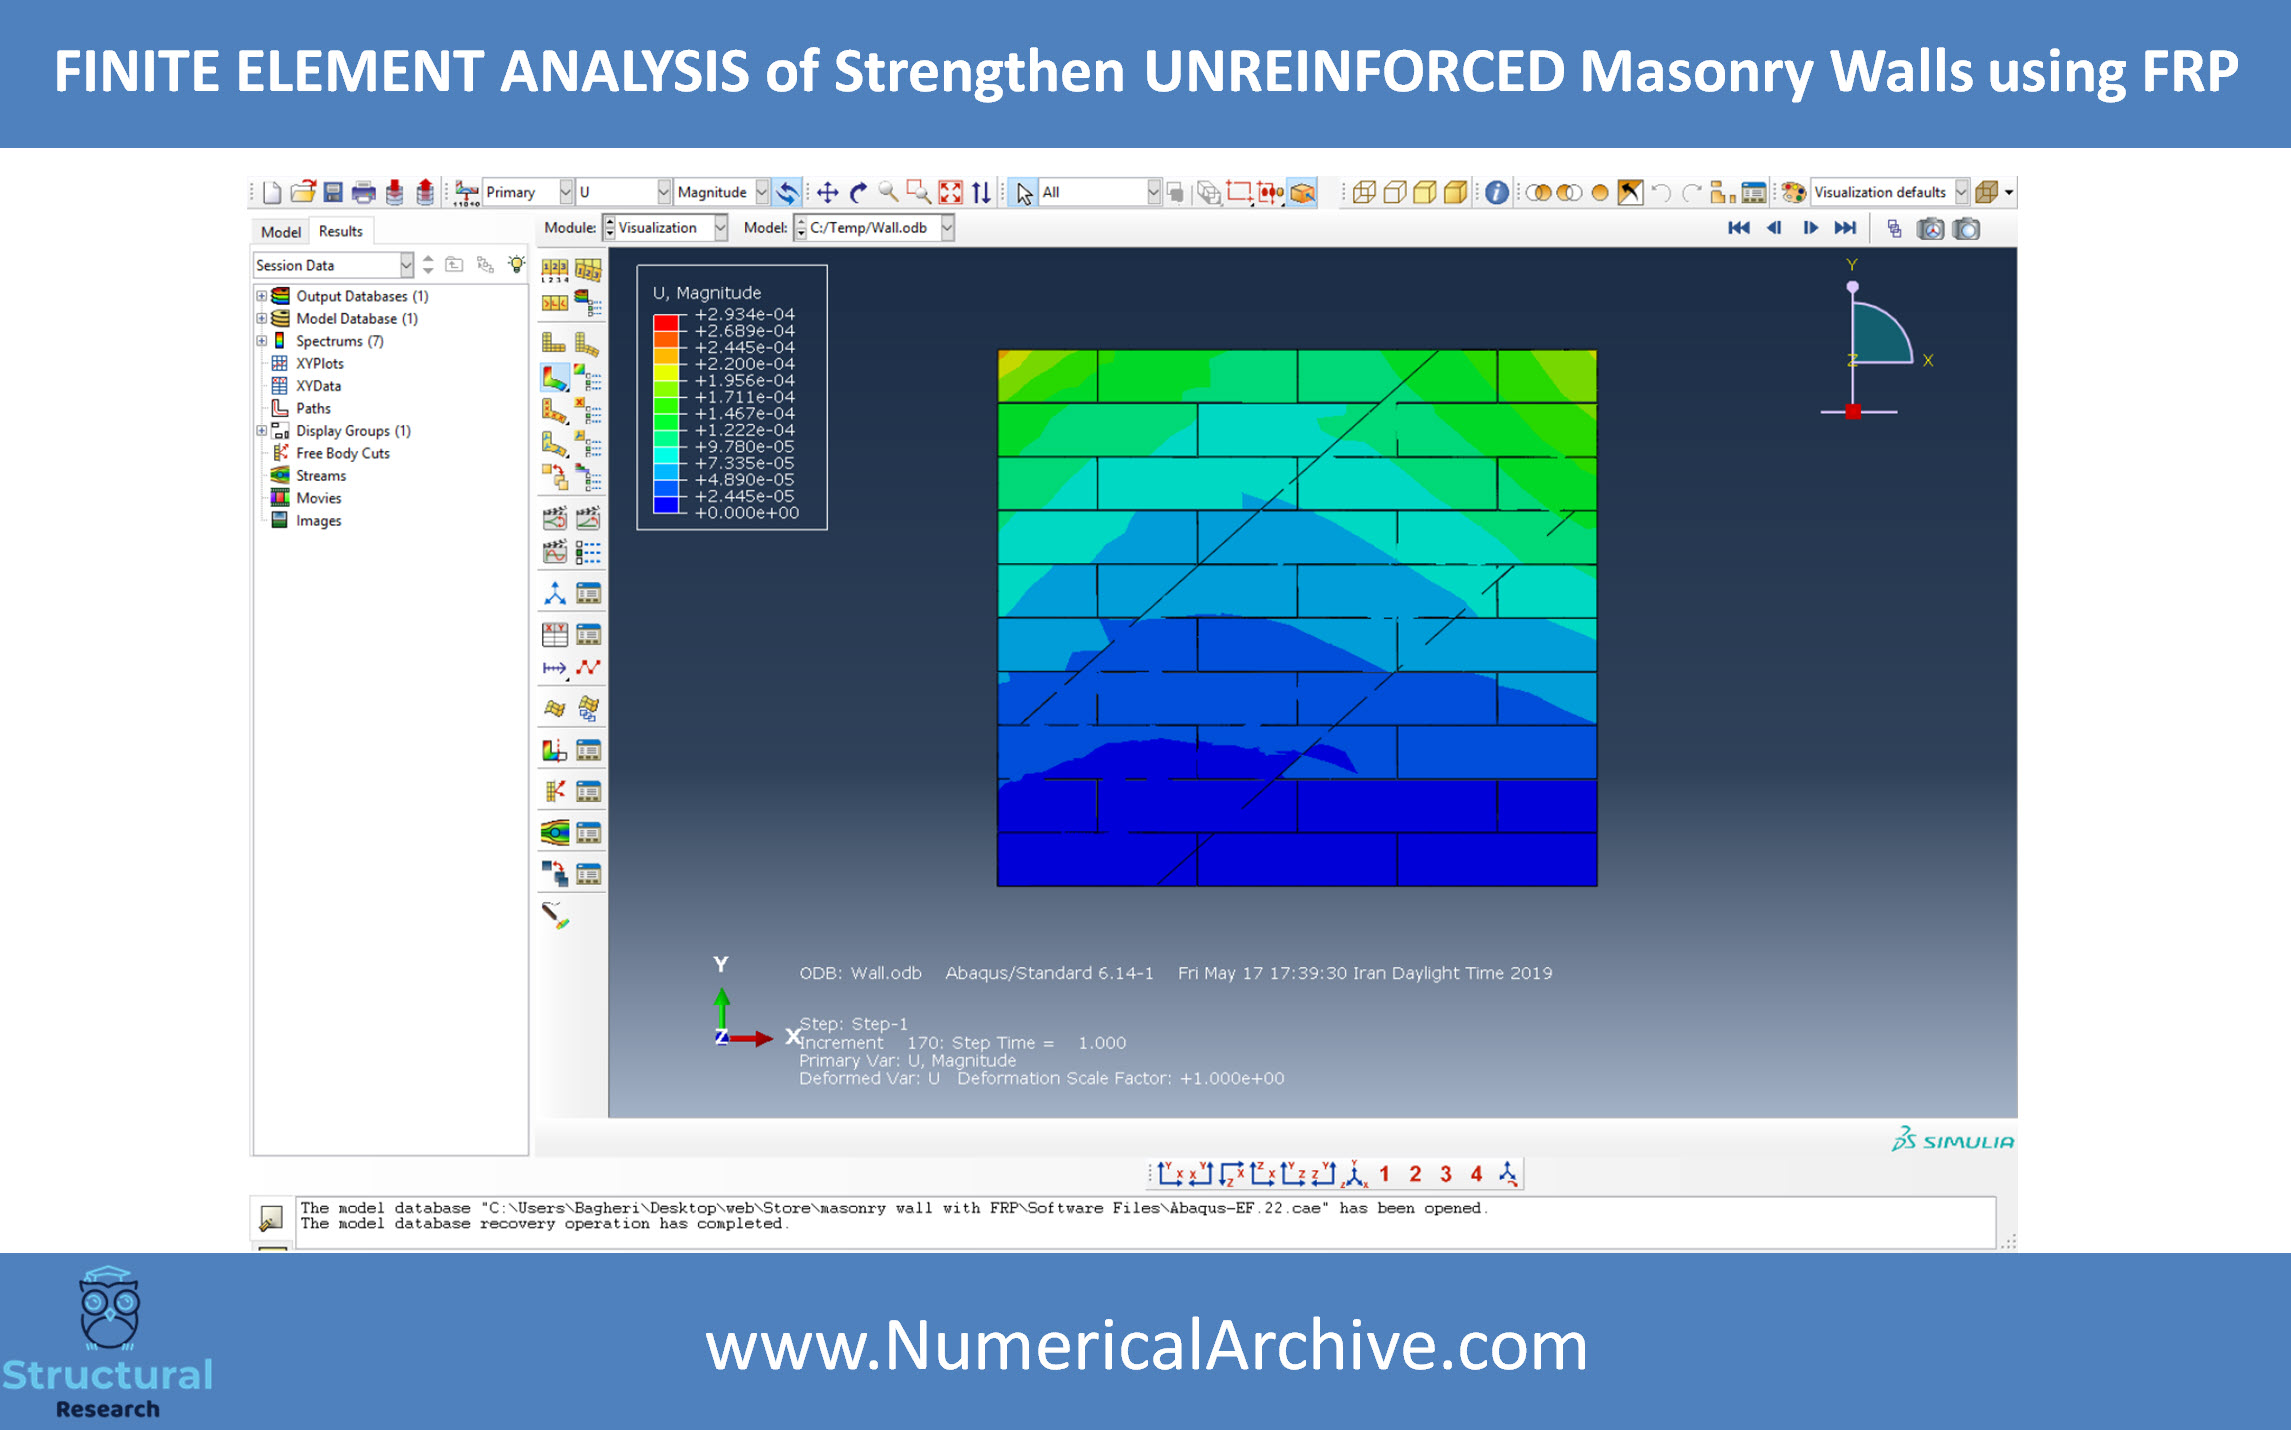2291x1430 pixels.
Task: Select Movies tree item
Action: [x=318, y=498]
